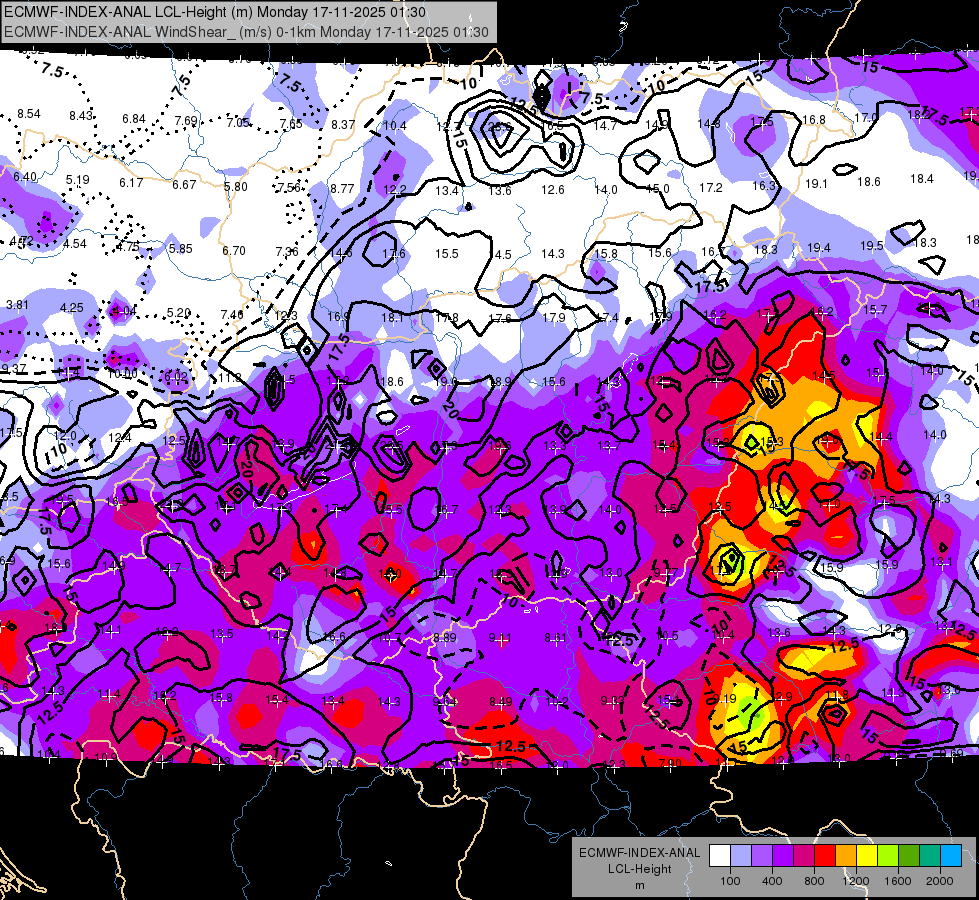The image size is (979, 900).
Task: Select the vivid purple legend swatch after 400
Action: point(783,856)
